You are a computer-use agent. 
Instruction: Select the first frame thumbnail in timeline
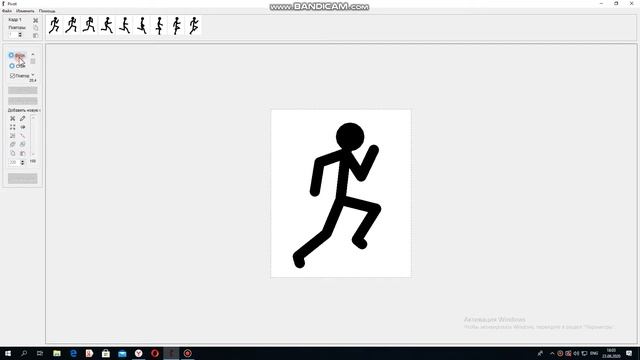(54, 25)
